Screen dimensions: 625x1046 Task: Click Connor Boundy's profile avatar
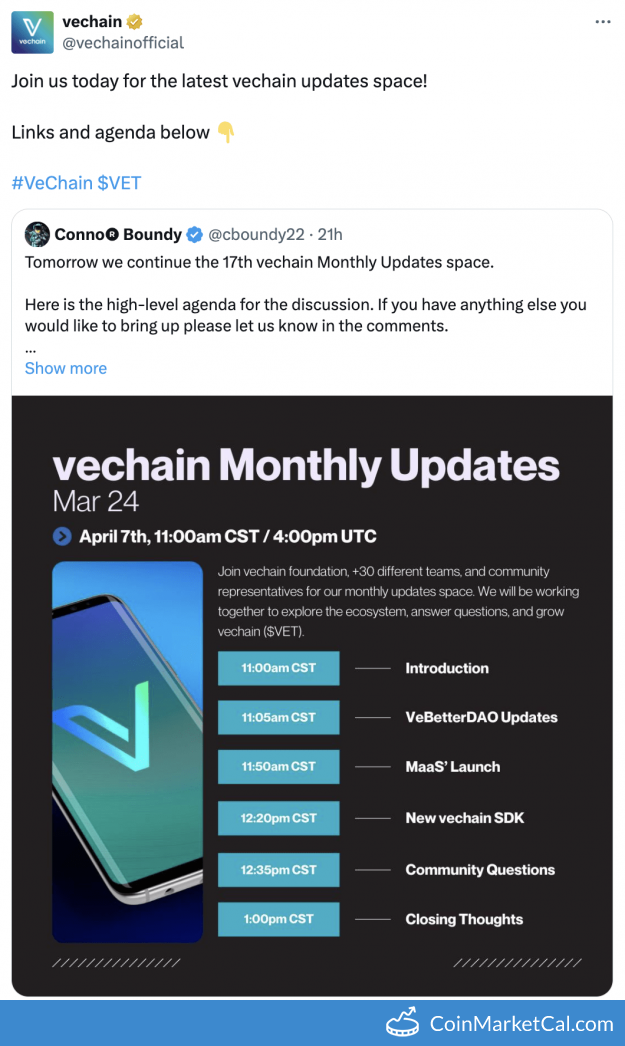(x=37, y=235)
